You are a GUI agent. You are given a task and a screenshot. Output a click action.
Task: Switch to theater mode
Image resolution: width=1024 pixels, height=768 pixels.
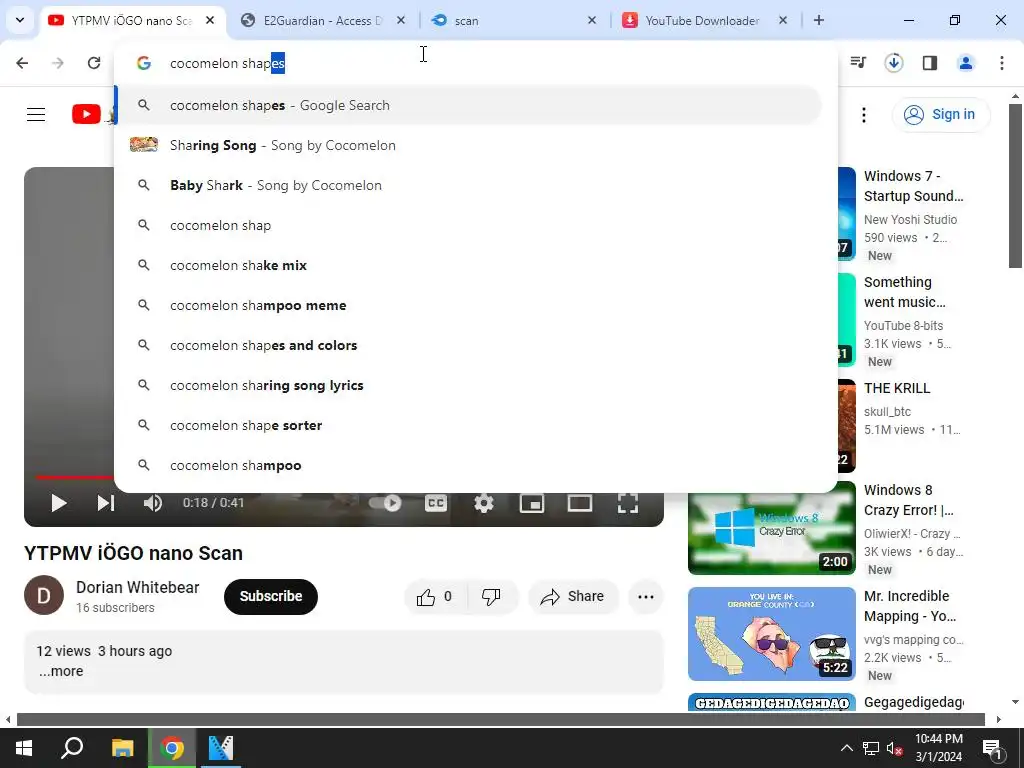pos(580,503)
